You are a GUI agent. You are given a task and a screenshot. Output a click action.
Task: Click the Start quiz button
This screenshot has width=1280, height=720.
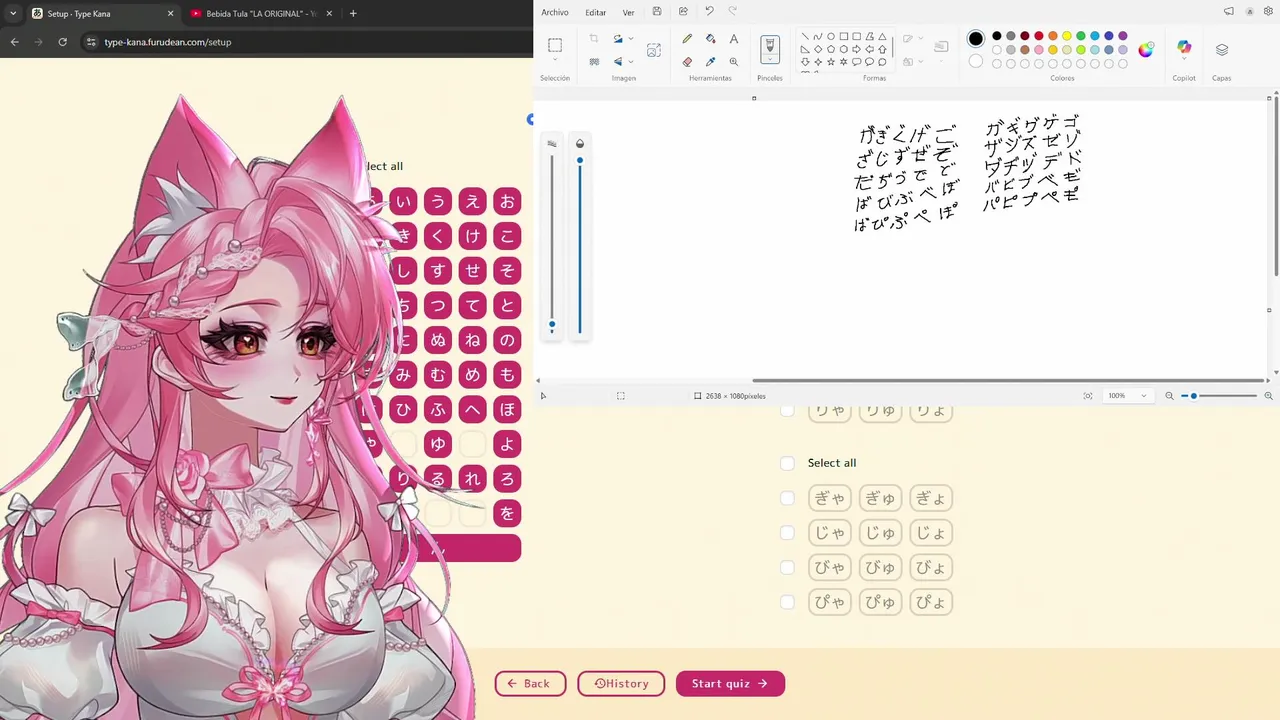[x=730, y=684]
